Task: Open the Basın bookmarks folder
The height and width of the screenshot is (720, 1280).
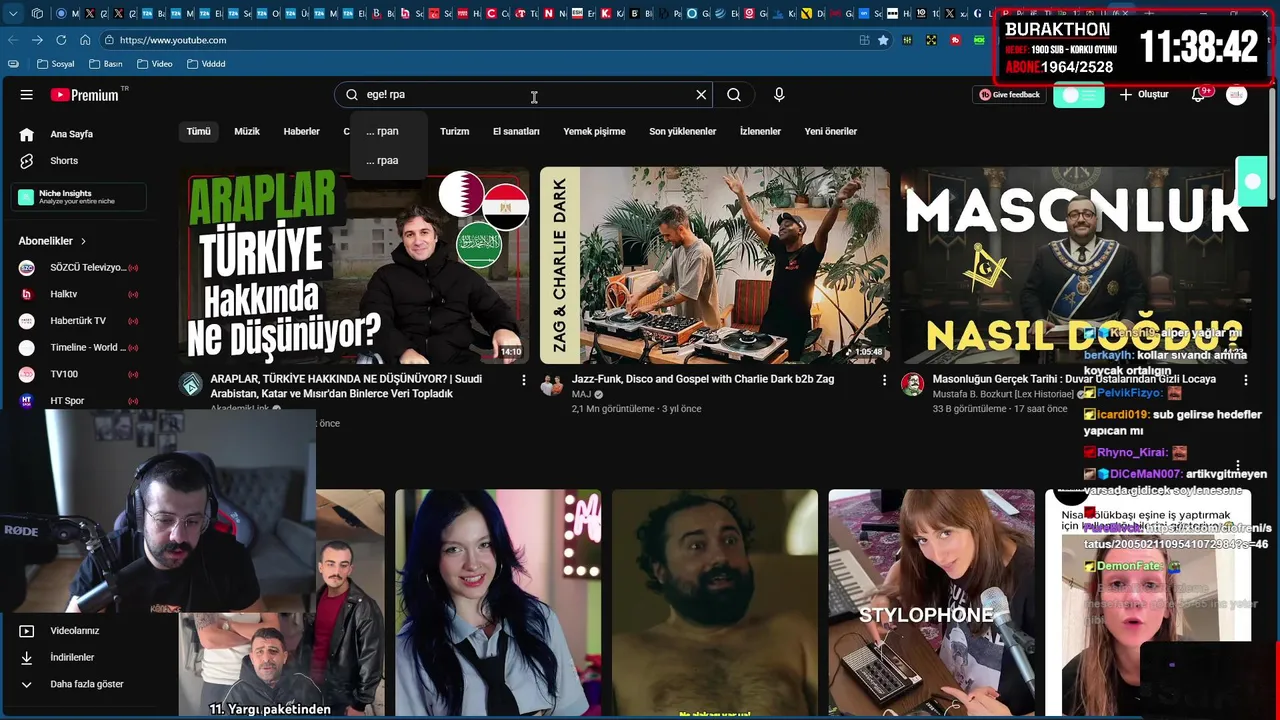Action: (x=106, y=64)
